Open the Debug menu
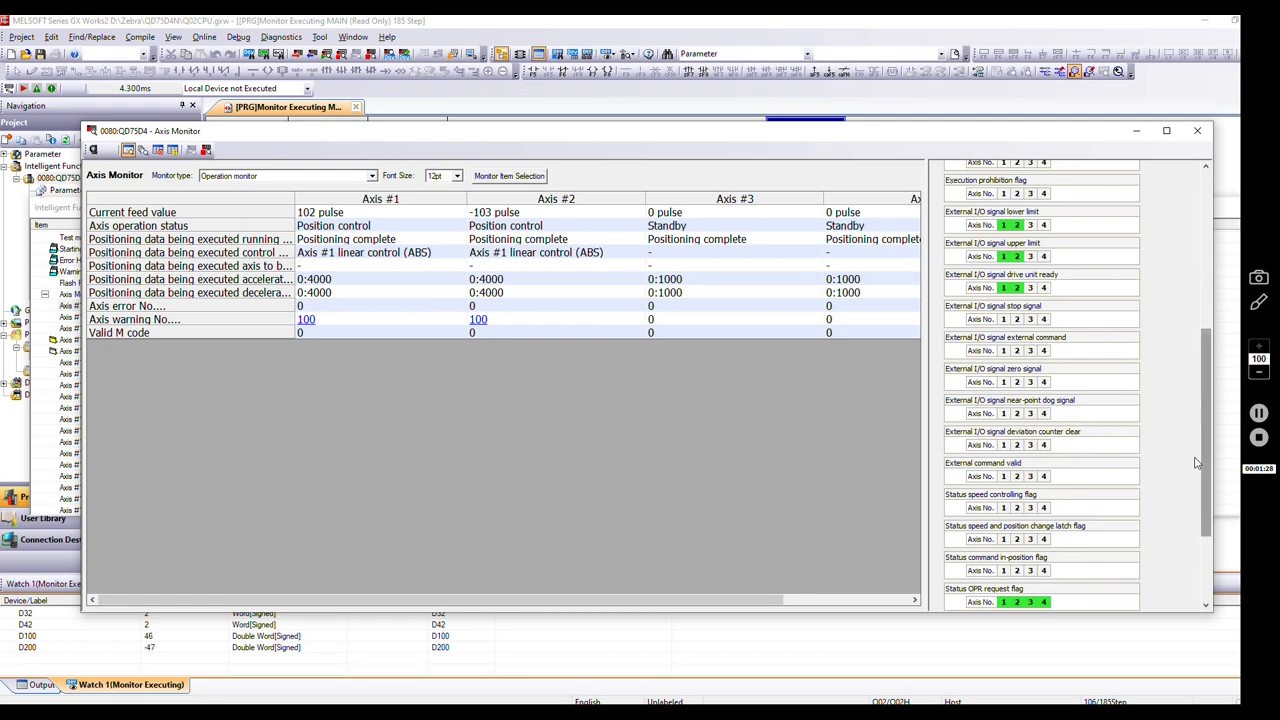This screenshot has width=1280, height=720. [x=238, y=37]
